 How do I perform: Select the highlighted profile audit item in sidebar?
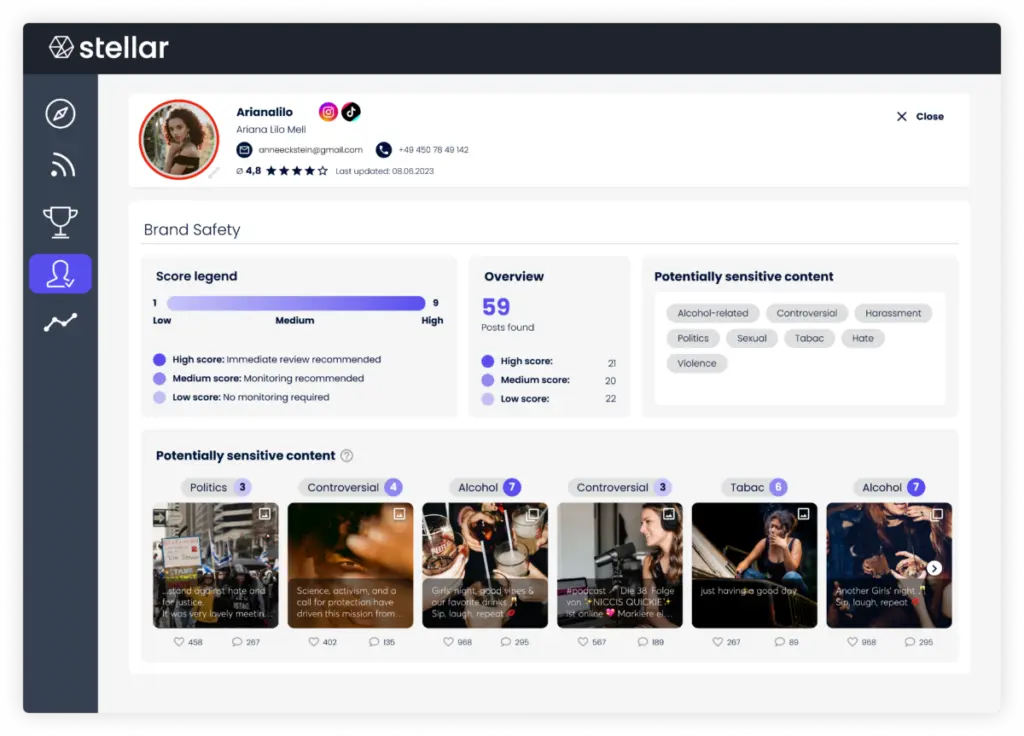[x=60, y=273]
